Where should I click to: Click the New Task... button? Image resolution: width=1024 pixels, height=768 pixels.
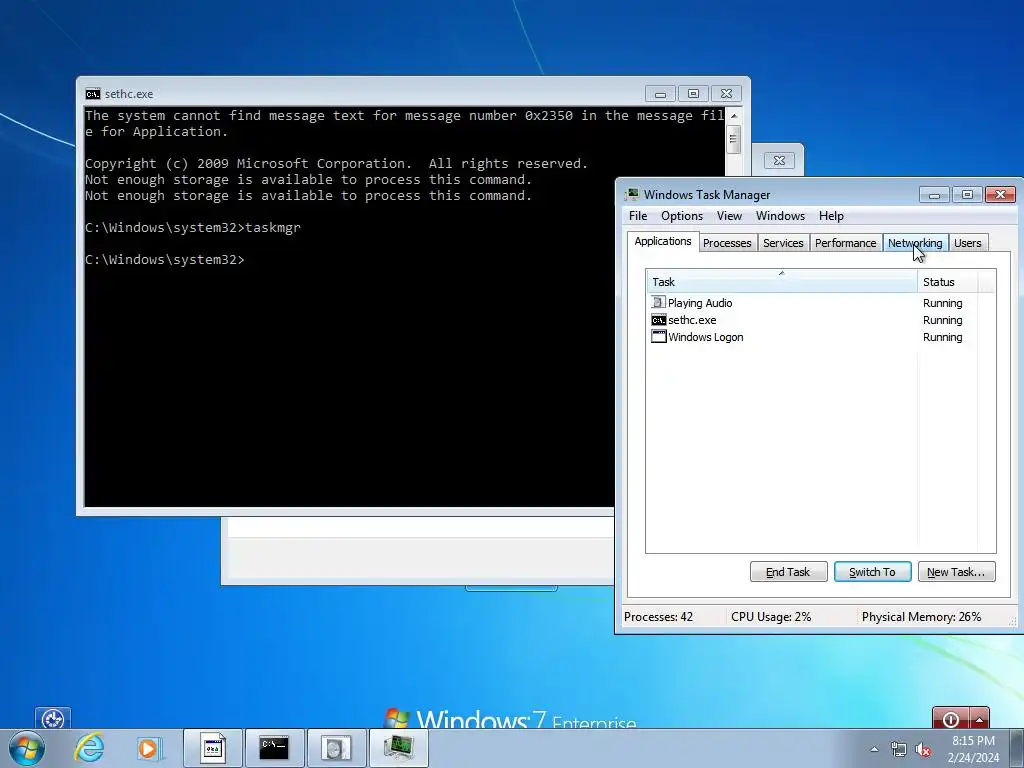point(956,572)
